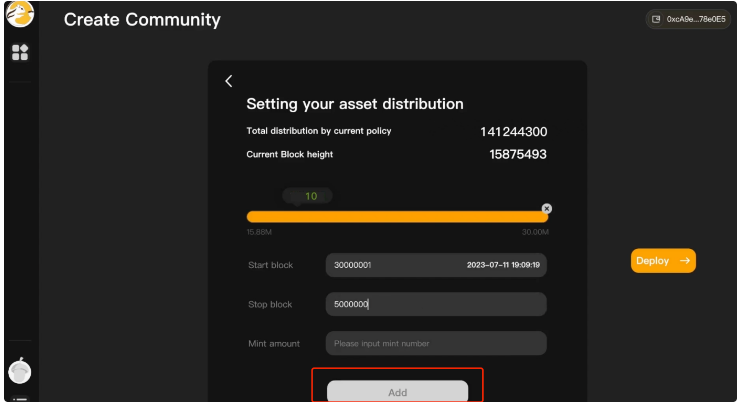Screen dimensions: 741x405
Task: Open the list icon at sidebar bottom
Action: pyautogui.click(x=20, y=399)
